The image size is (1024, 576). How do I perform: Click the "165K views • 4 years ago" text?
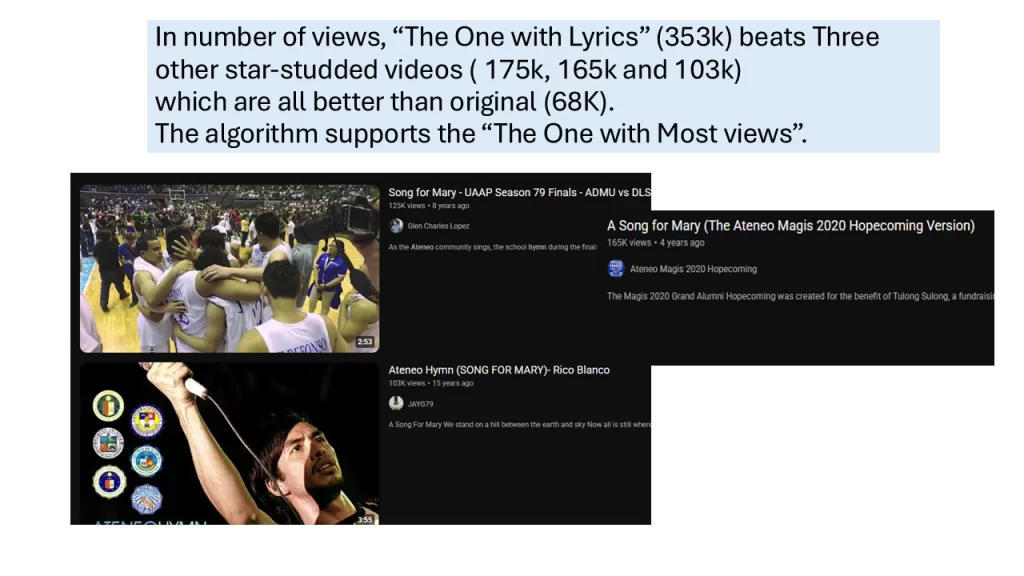tap(656, 243)
